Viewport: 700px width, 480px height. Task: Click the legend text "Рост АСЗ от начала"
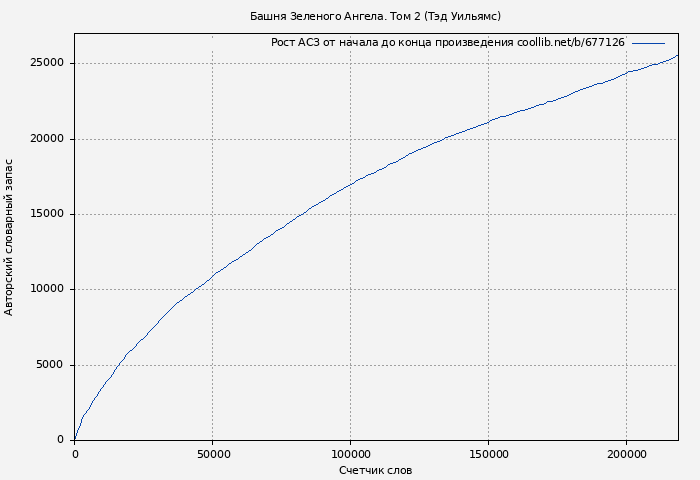tap(447, 43)
